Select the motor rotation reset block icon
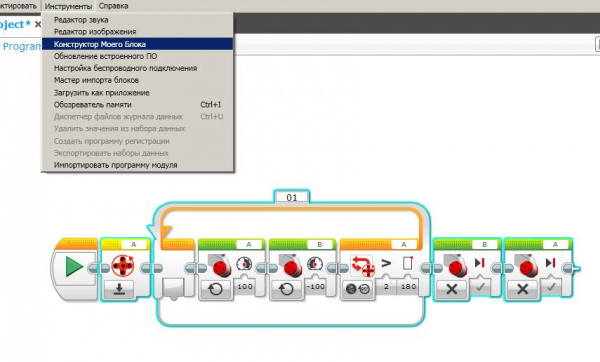Screen dimensions: 600x362 [123, 265]
